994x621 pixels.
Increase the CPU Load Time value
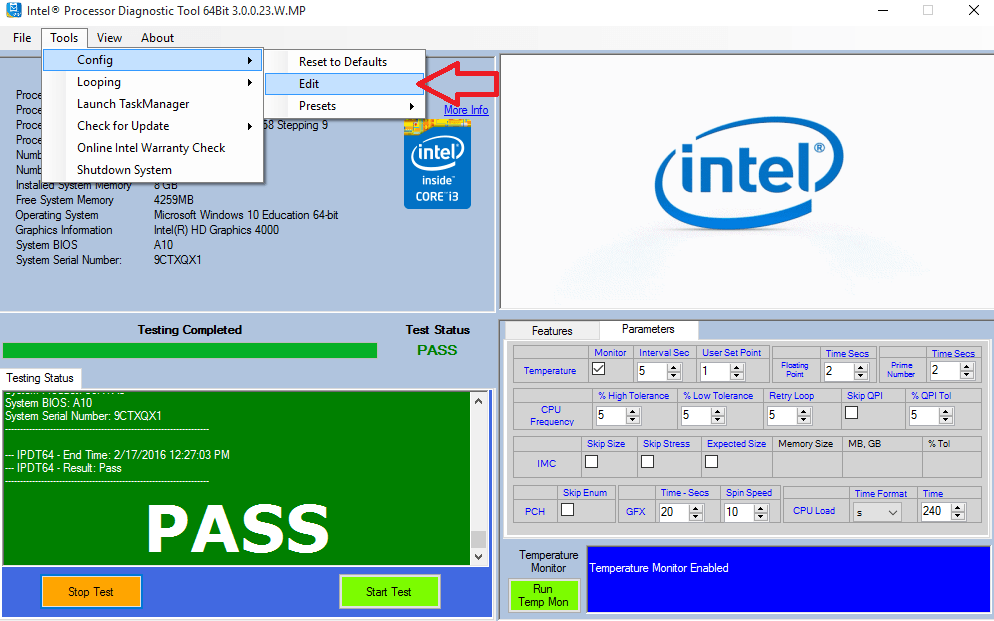[958, 508]
